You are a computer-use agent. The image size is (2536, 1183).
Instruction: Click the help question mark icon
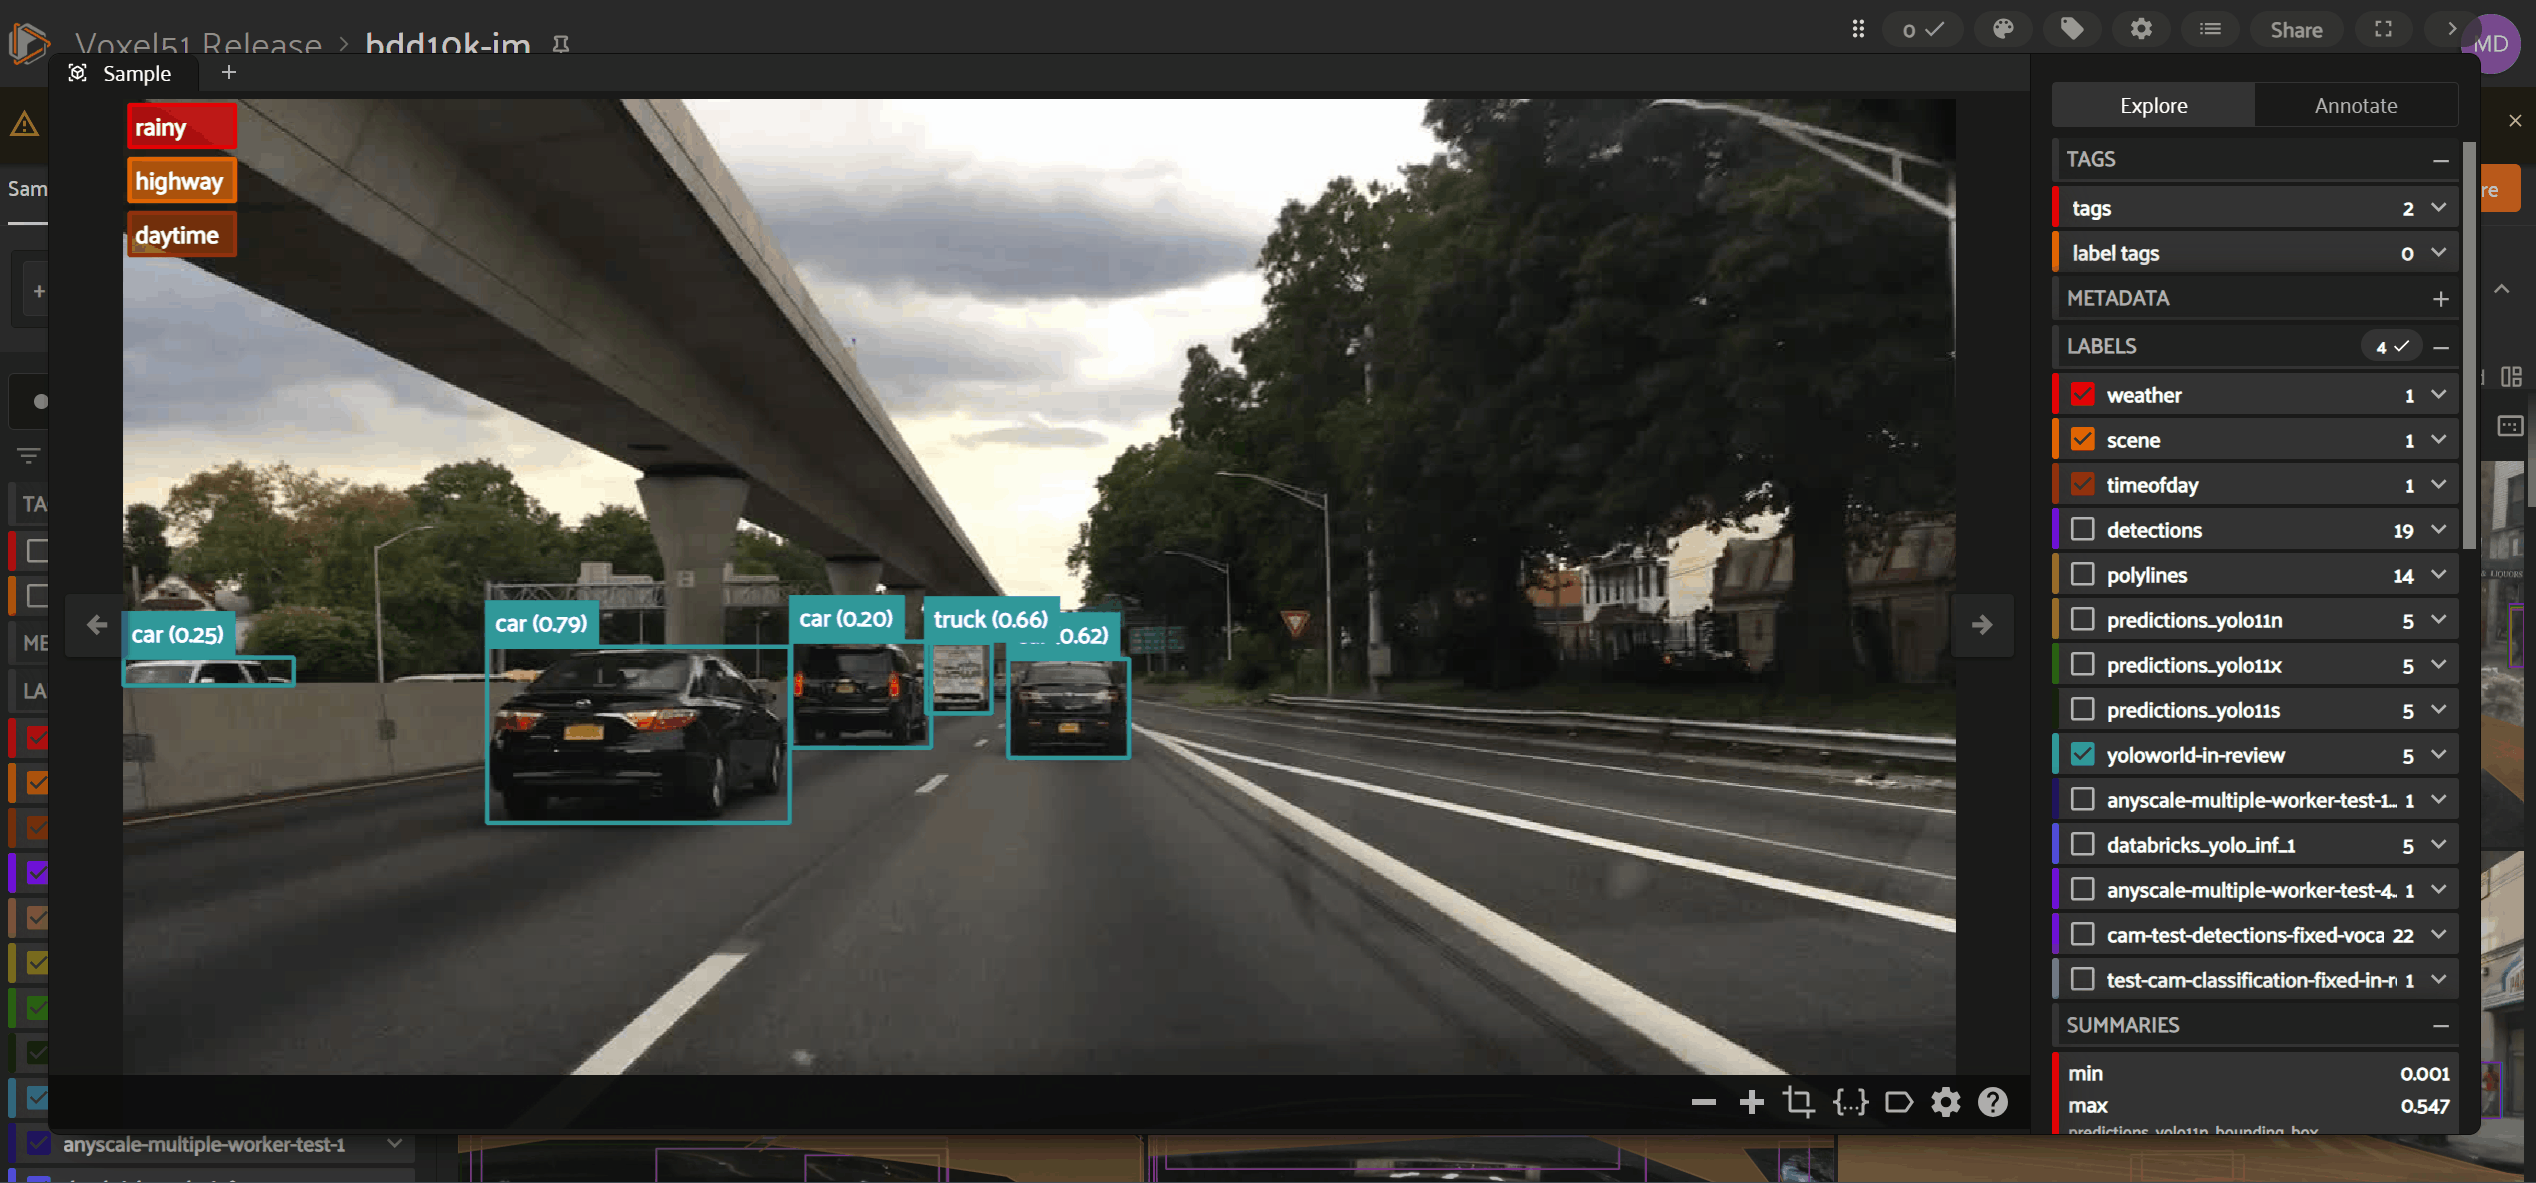pyautogui.click(x=1993, y=1102)
